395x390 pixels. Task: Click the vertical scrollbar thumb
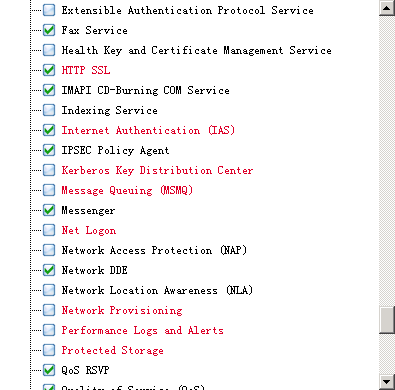(x=387, y=320)
